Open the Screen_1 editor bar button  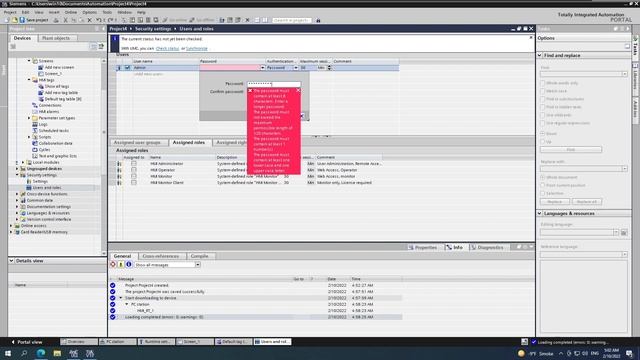pyautogui.click(x=195, y=342)
